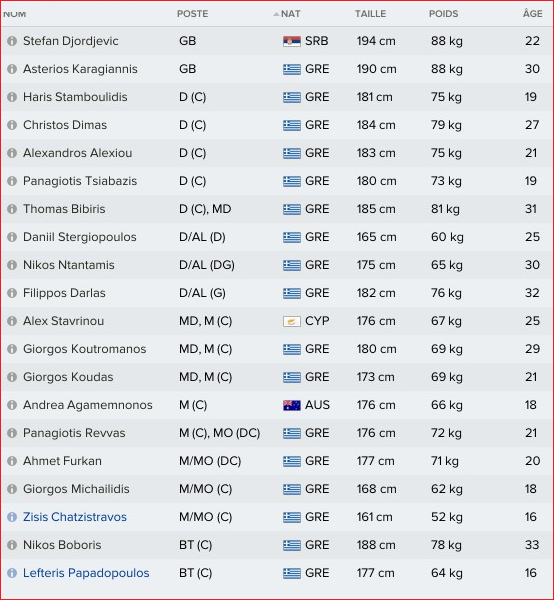Sort by POIDS column header
Viewport: 554px width, 600px height.
443,14
